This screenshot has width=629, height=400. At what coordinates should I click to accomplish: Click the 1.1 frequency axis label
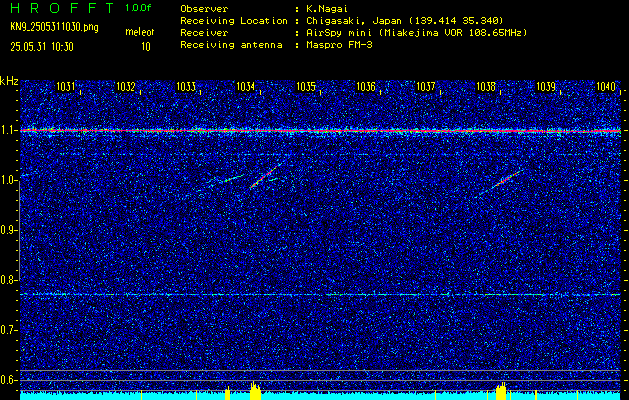(x=8, y=131)
